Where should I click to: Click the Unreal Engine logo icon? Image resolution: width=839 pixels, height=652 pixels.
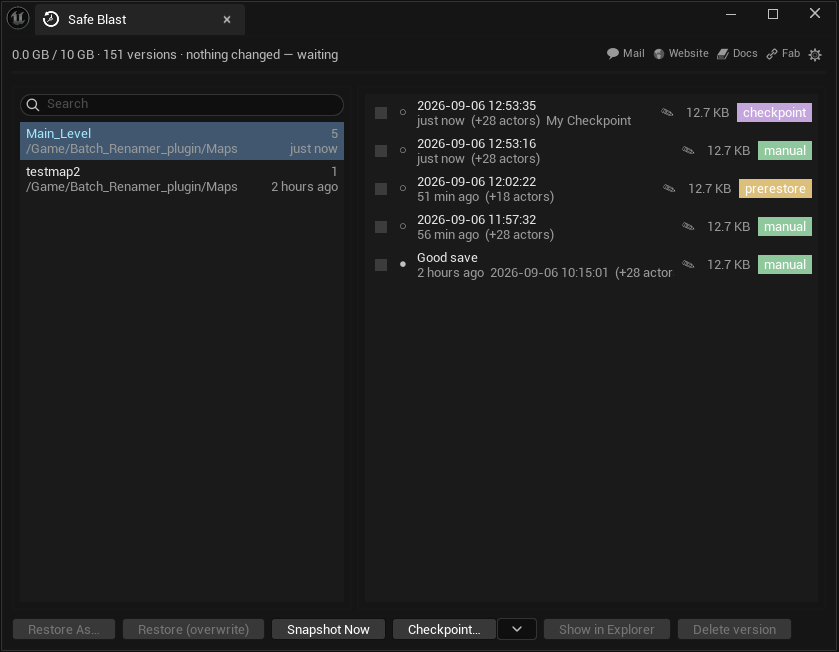pyautogui.click(x=18, y=18)
